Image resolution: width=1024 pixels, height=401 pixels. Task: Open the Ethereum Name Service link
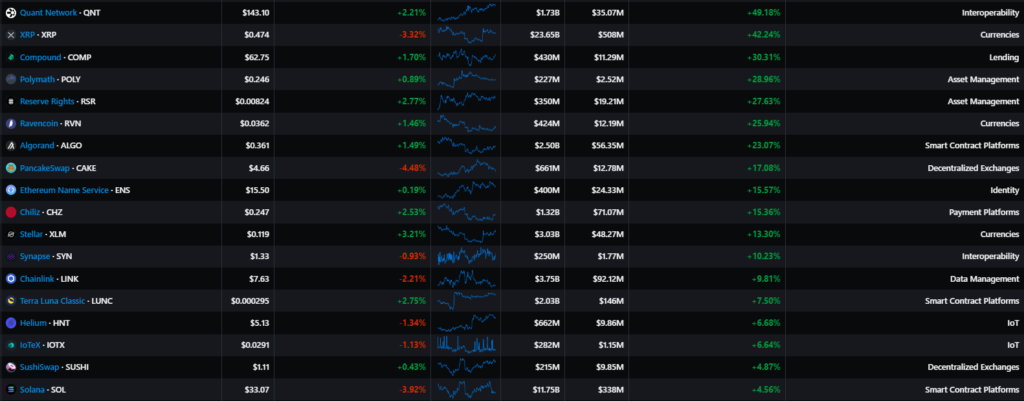tap(64, 190)
